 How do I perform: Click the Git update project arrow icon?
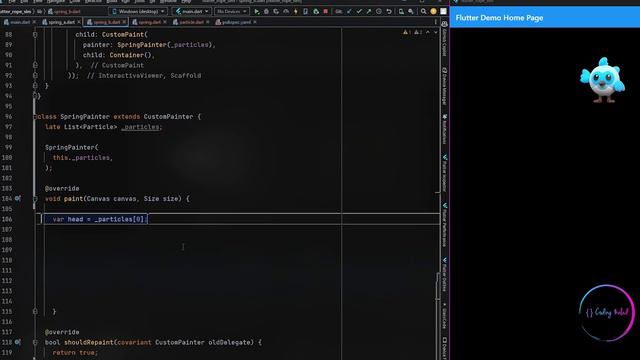pos(349,11)
